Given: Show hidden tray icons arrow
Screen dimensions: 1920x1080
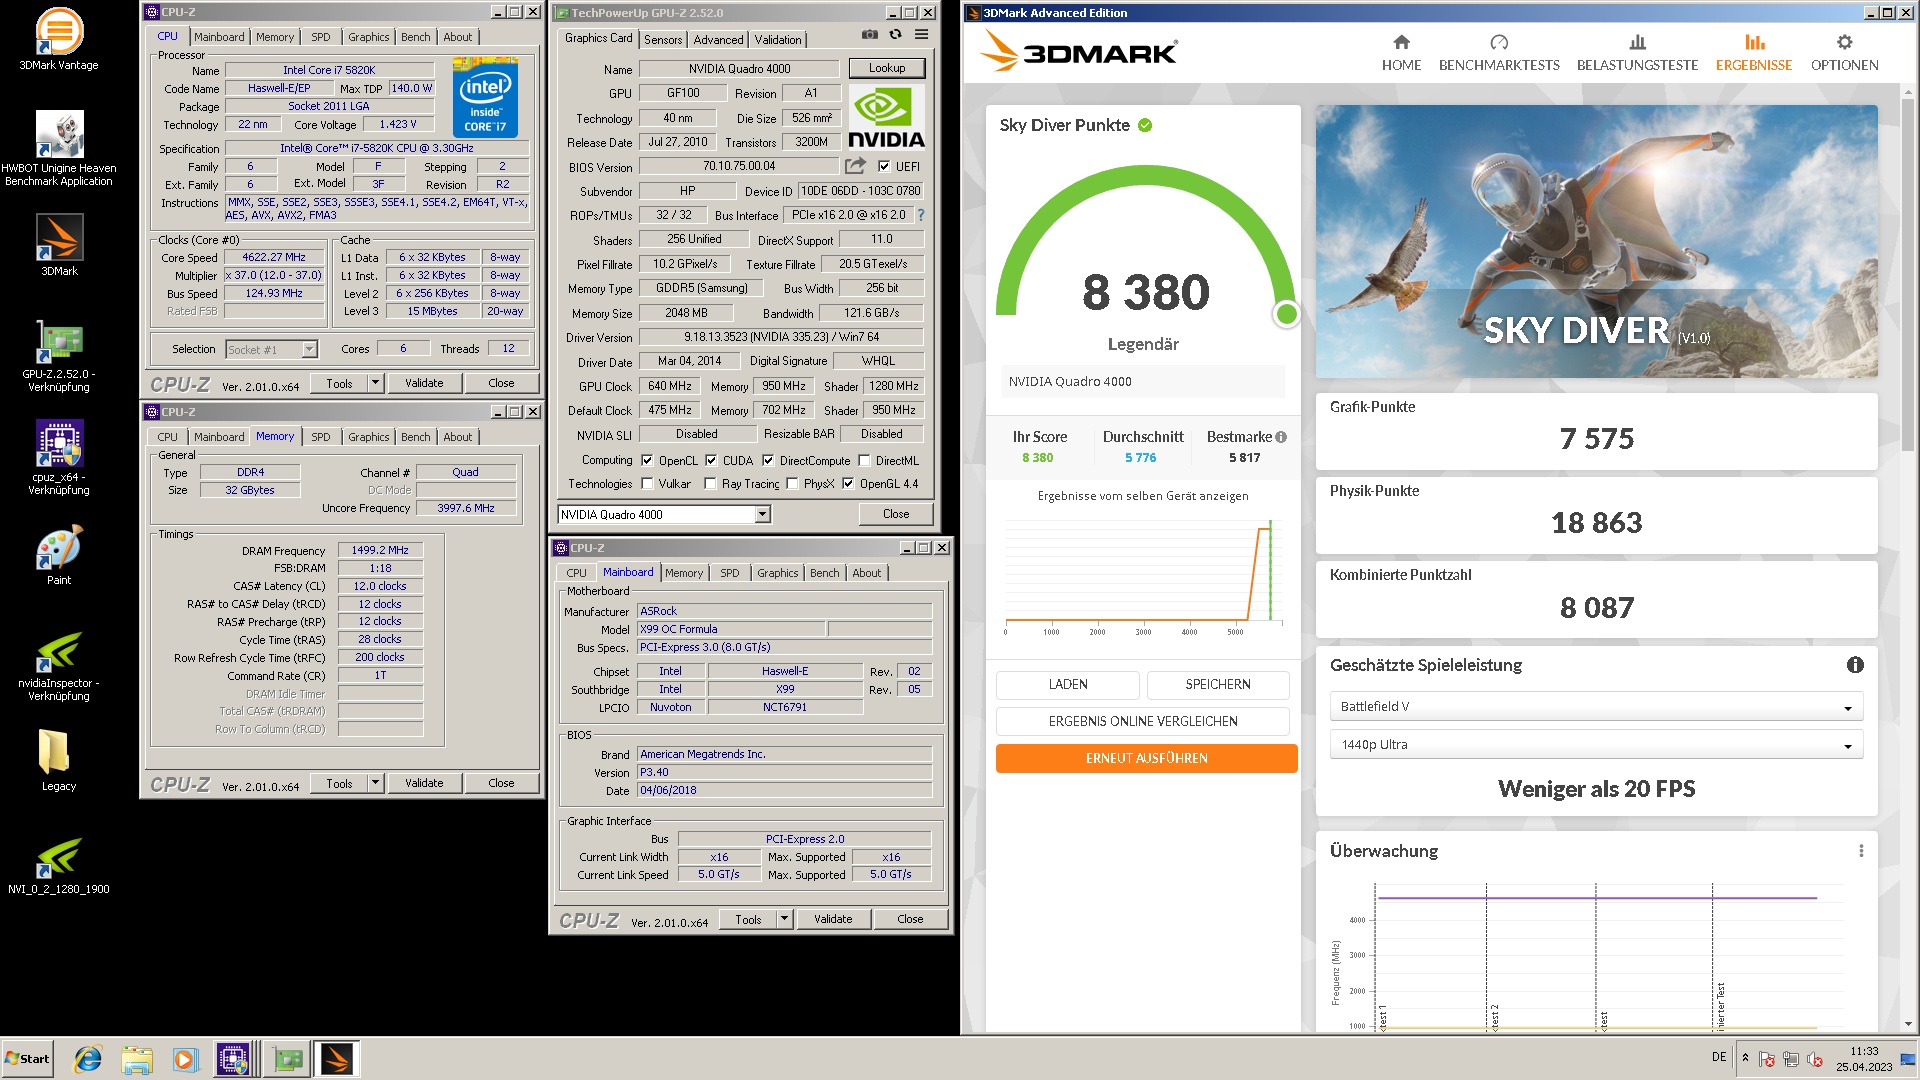Looking at the screenshot, I should pyautogui.click(x=1745, y=1058).
